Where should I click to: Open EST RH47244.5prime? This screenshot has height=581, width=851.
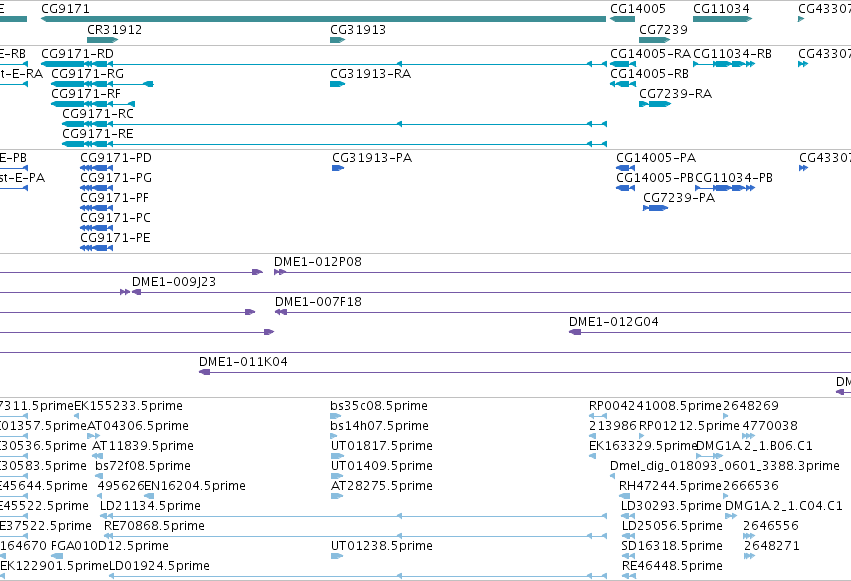[625, 496]
